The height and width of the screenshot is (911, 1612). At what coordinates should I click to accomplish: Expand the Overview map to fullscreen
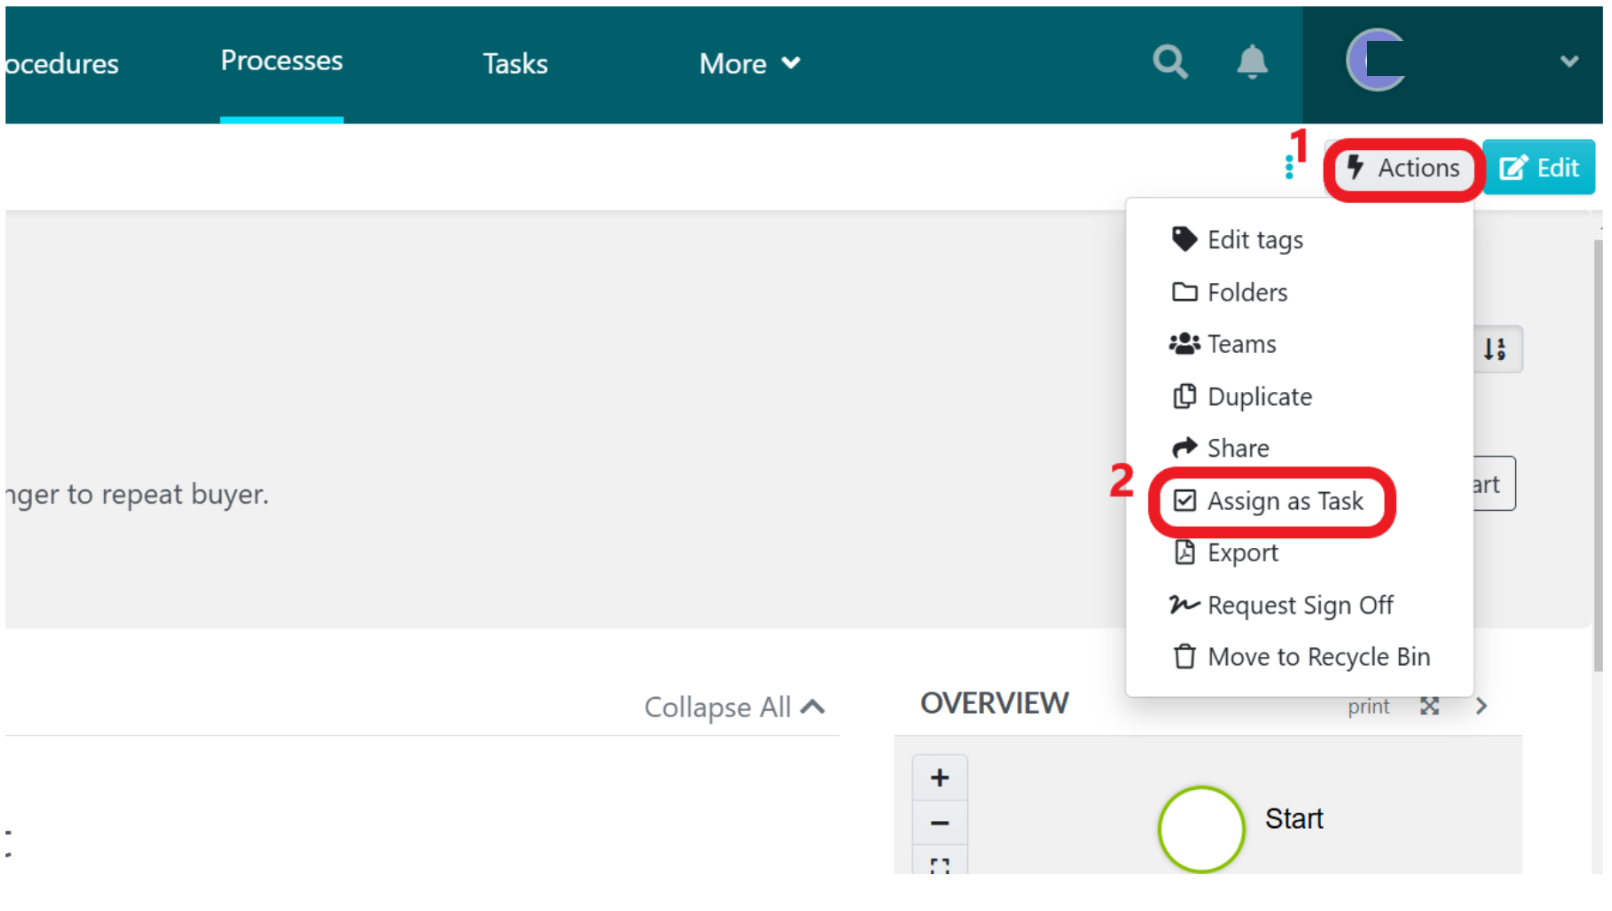point(1429,706)
